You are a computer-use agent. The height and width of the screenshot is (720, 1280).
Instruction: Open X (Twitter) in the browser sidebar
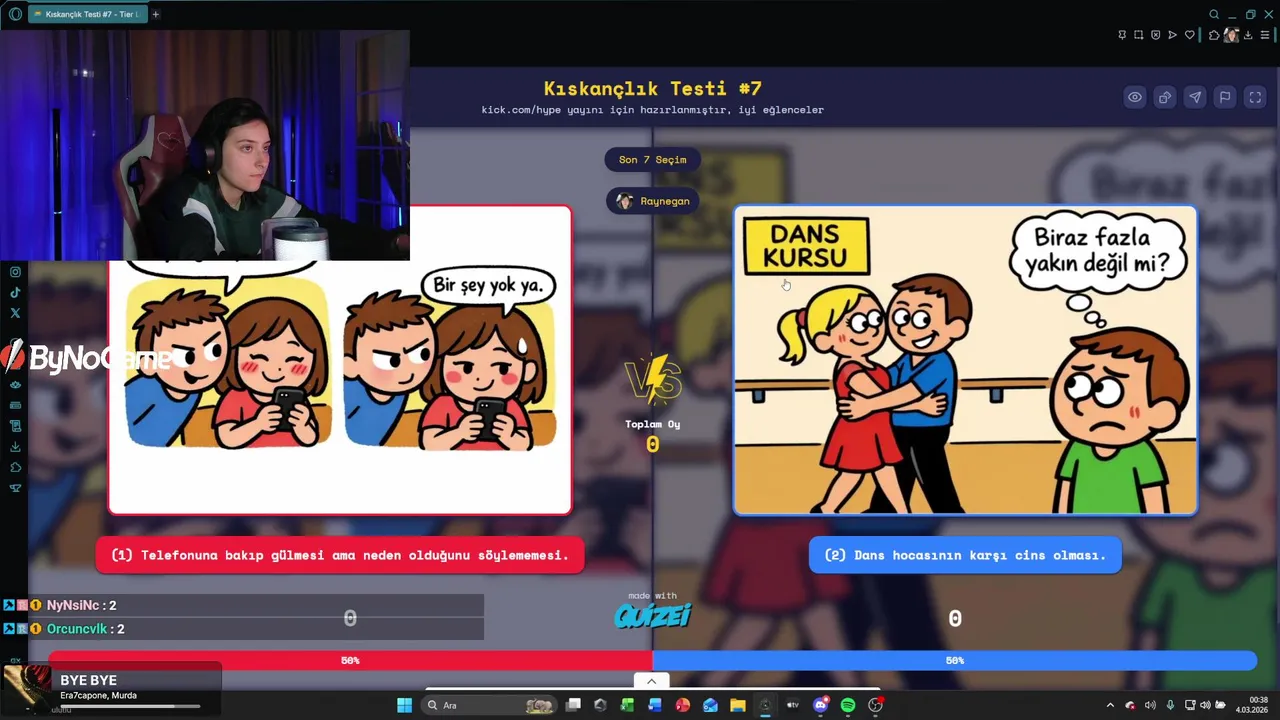pyautogui.click(x=15, y=313)
